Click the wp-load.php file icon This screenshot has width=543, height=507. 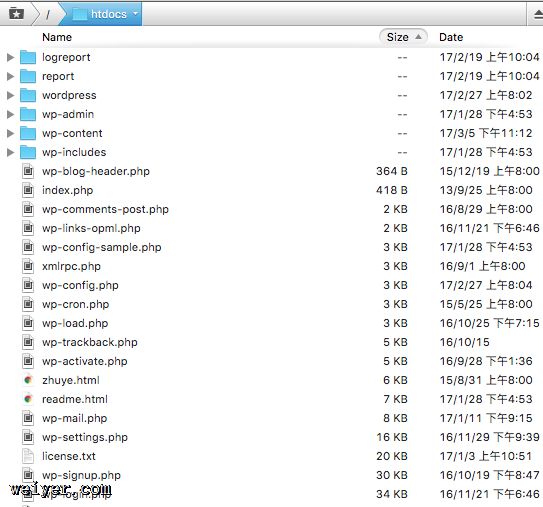28,323
